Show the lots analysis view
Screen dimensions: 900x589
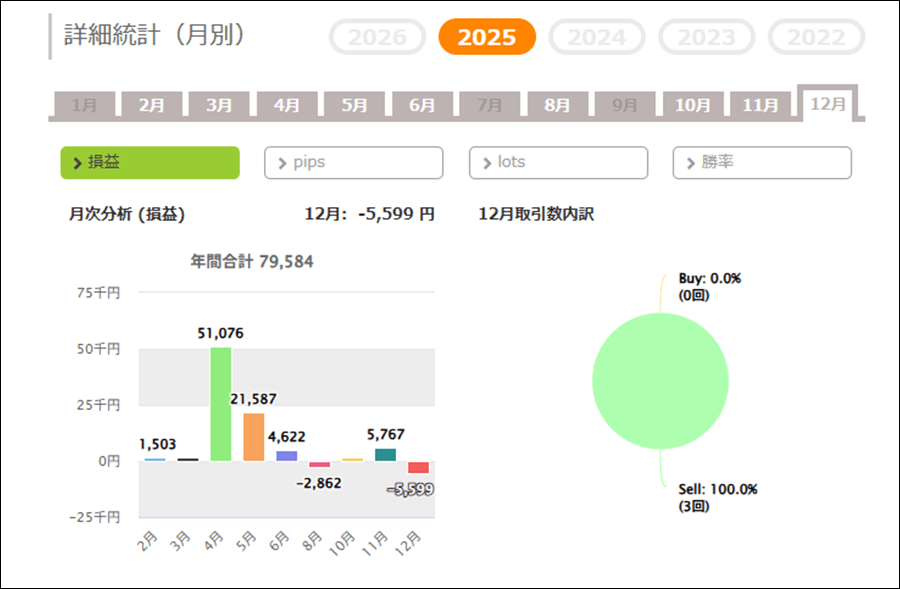pos(558,163)
